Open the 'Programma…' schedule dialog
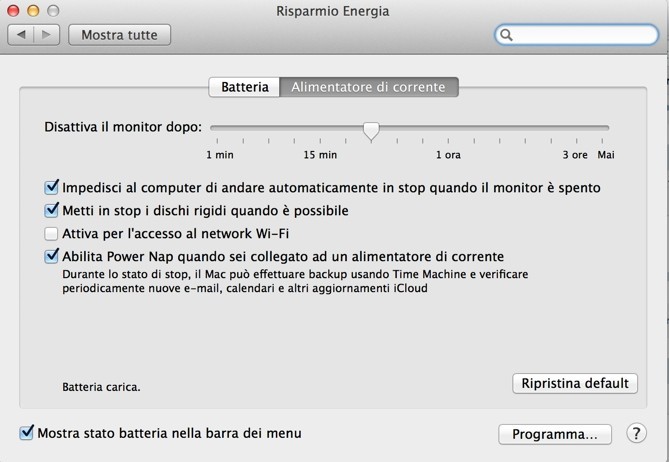 pyautogui.click(x=554, y=434)
